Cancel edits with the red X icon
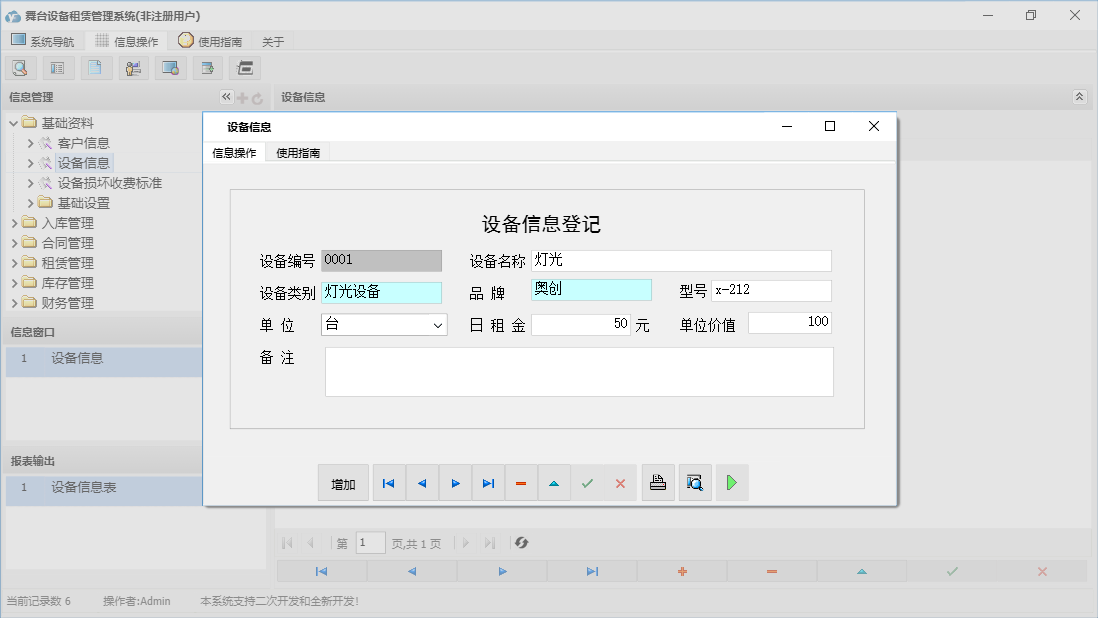Screen dimensions: 1098x618 click(x=620, y=482)
